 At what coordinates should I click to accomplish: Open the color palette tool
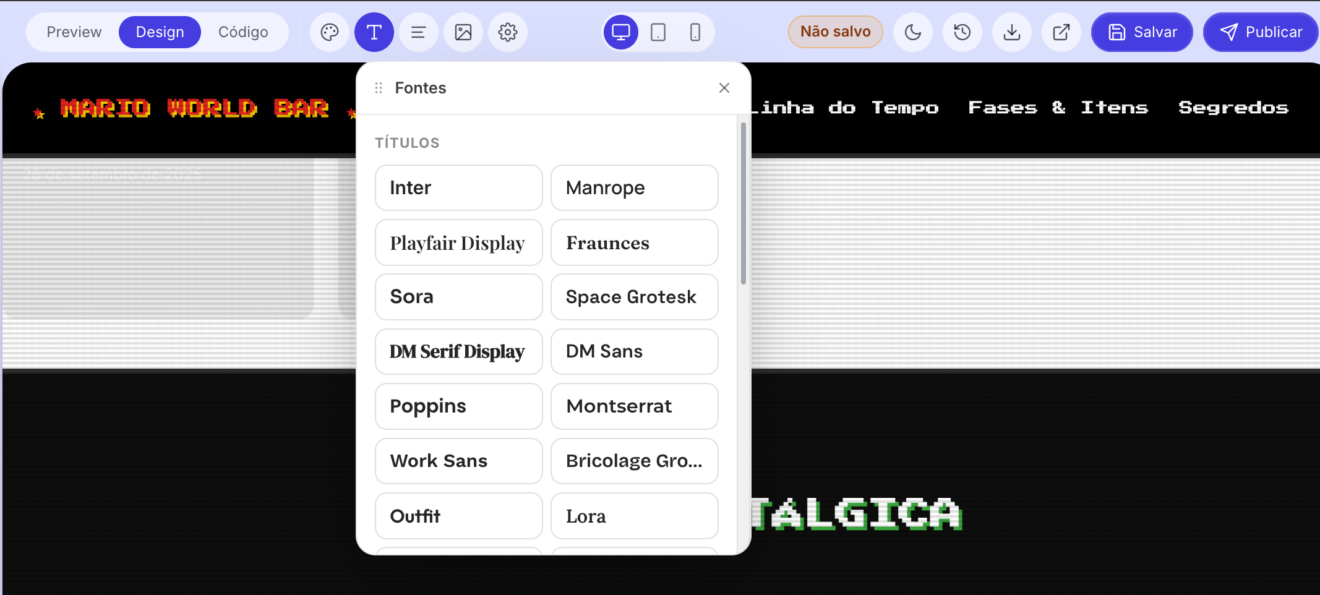click(330, 32)
